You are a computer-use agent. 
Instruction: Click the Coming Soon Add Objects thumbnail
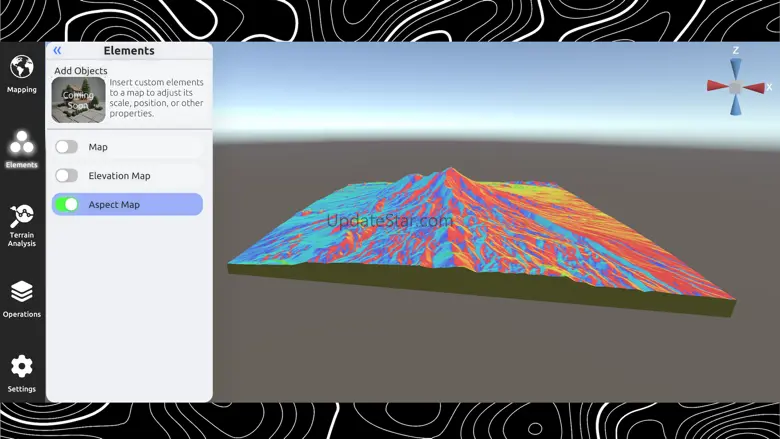point(79,100)
